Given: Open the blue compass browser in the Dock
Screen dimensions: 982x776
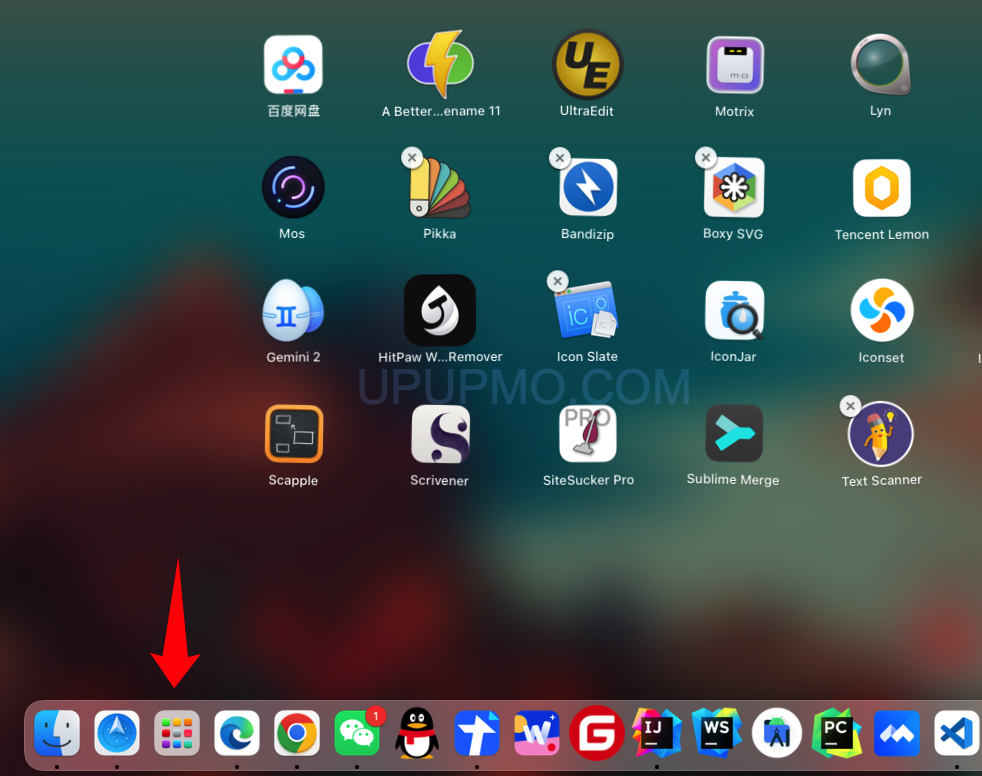Looking at the screenshot, I should point(116,733).
